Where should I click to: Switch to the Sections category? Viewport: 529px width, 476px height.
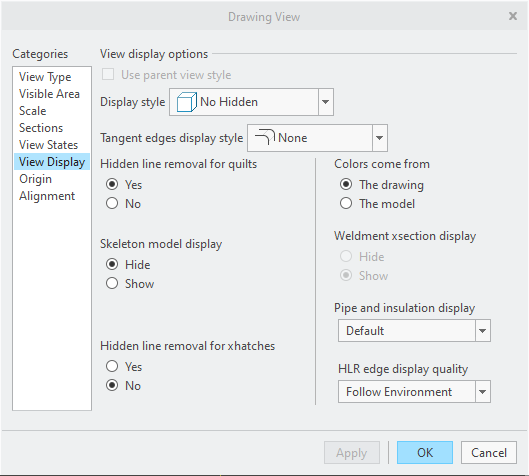coord(41,128)
